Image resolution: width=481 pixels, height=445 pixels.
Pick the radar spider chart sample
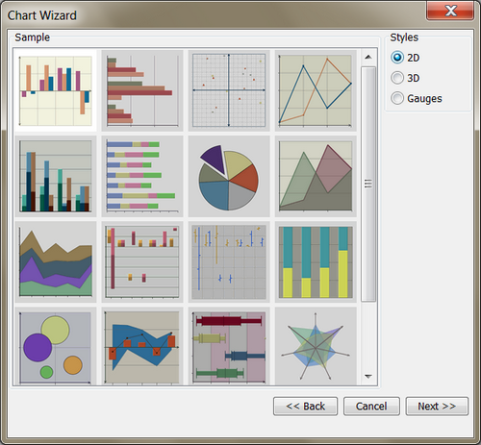(316, 347)
